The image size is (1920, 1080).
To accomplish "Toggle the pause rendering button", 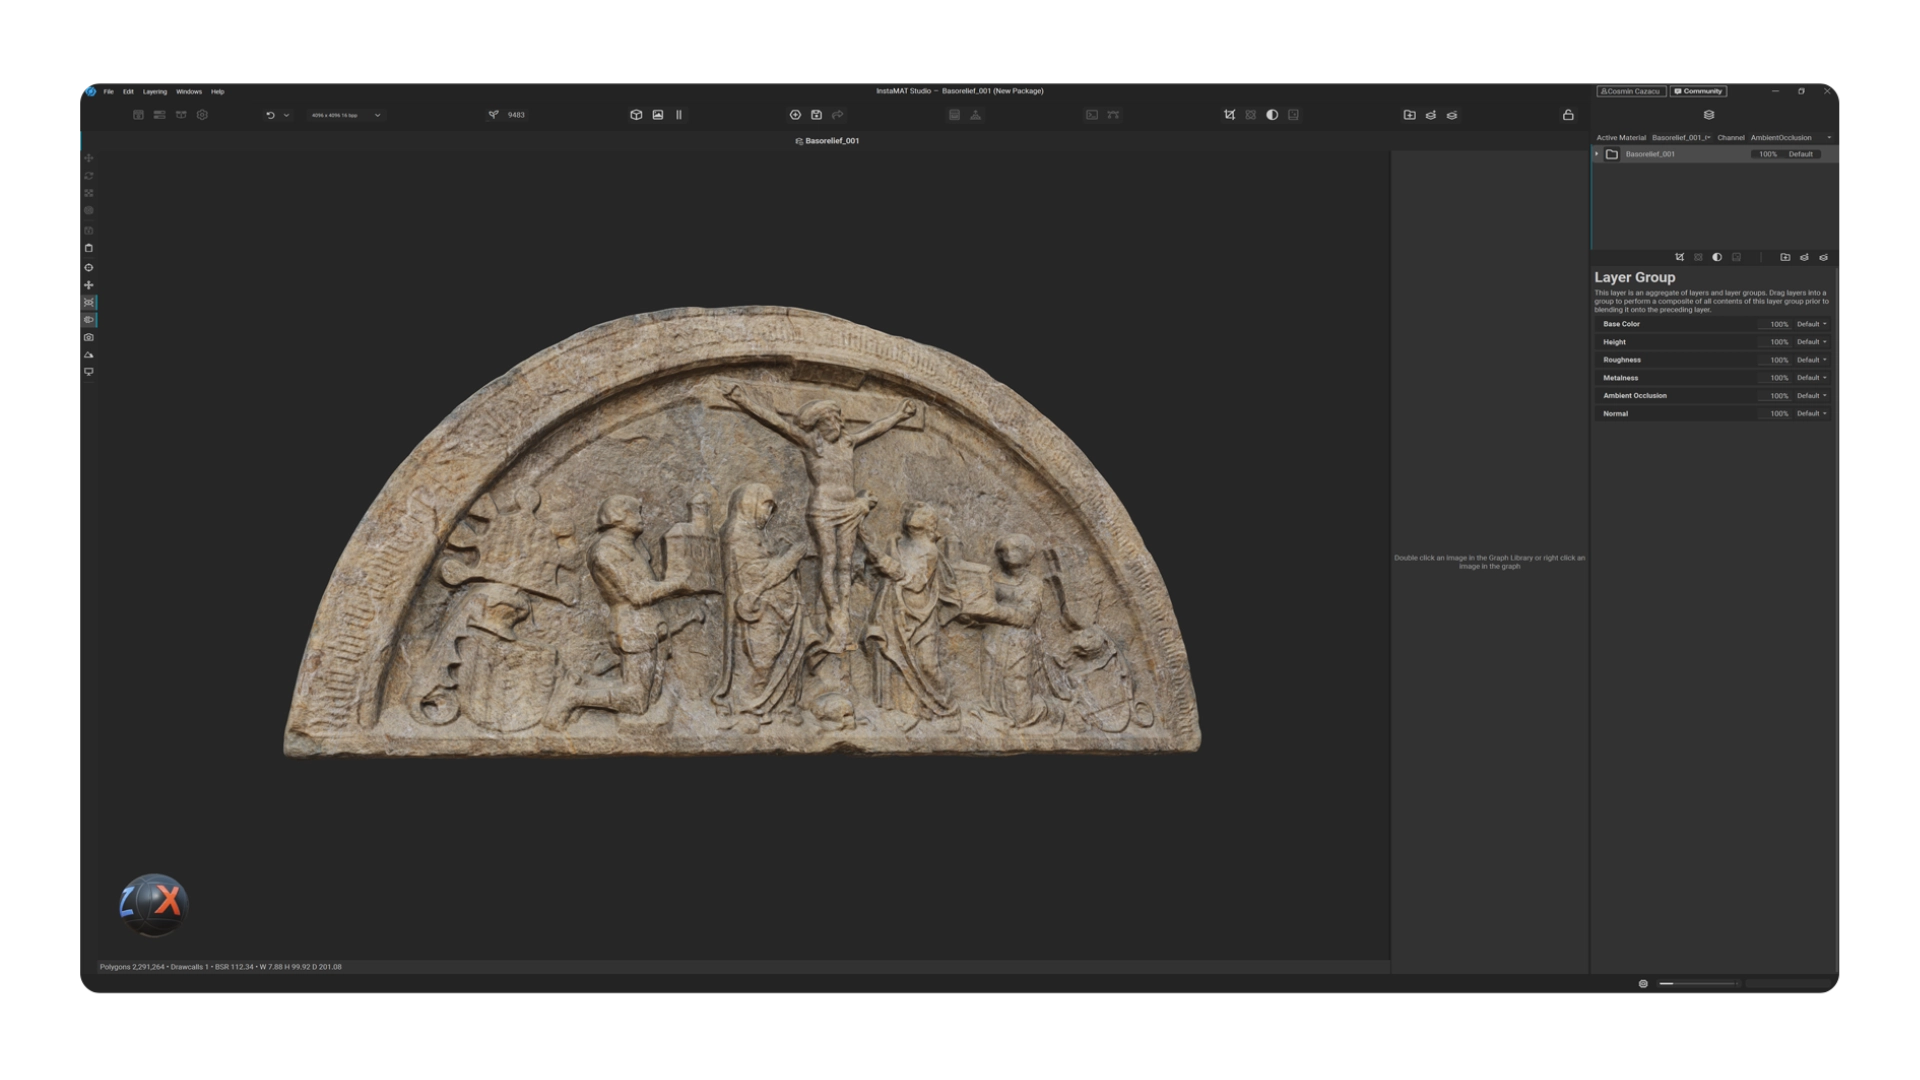I will (x=679, y=115).
